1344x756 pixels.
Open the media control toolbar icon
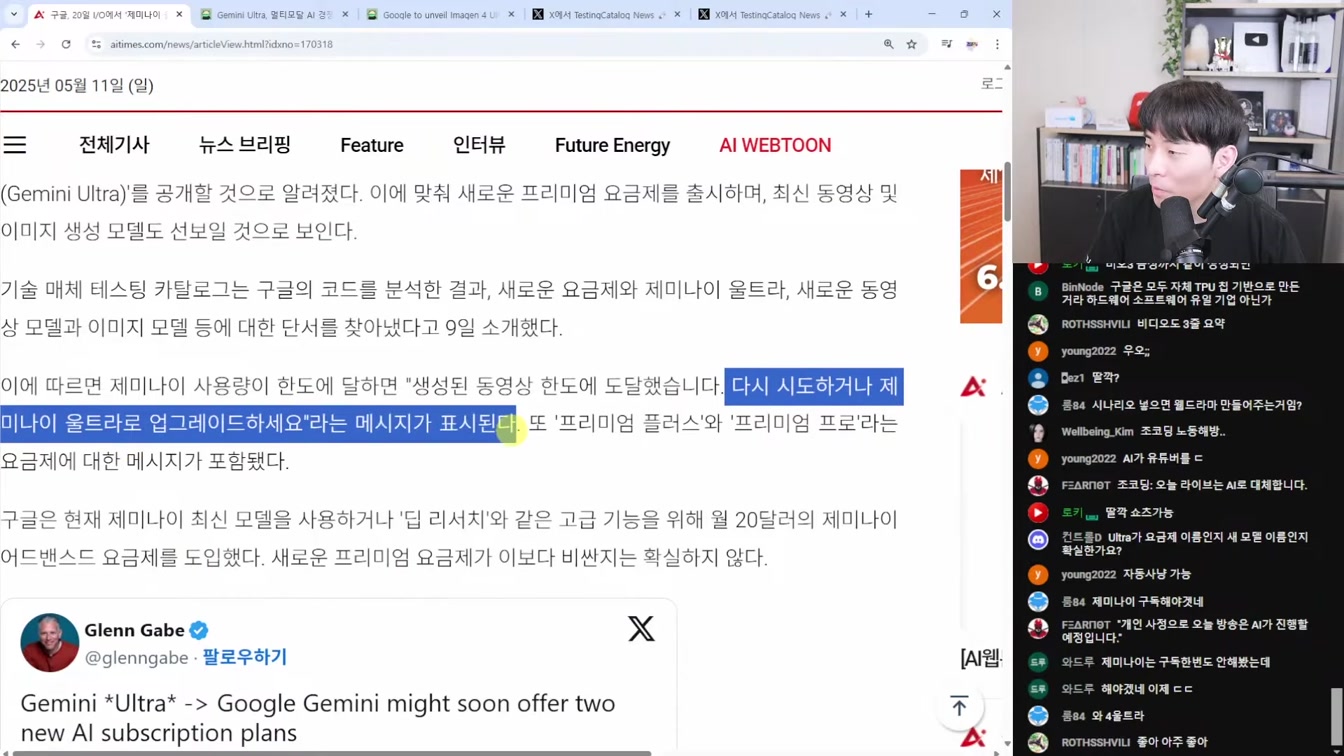point(946,44)
